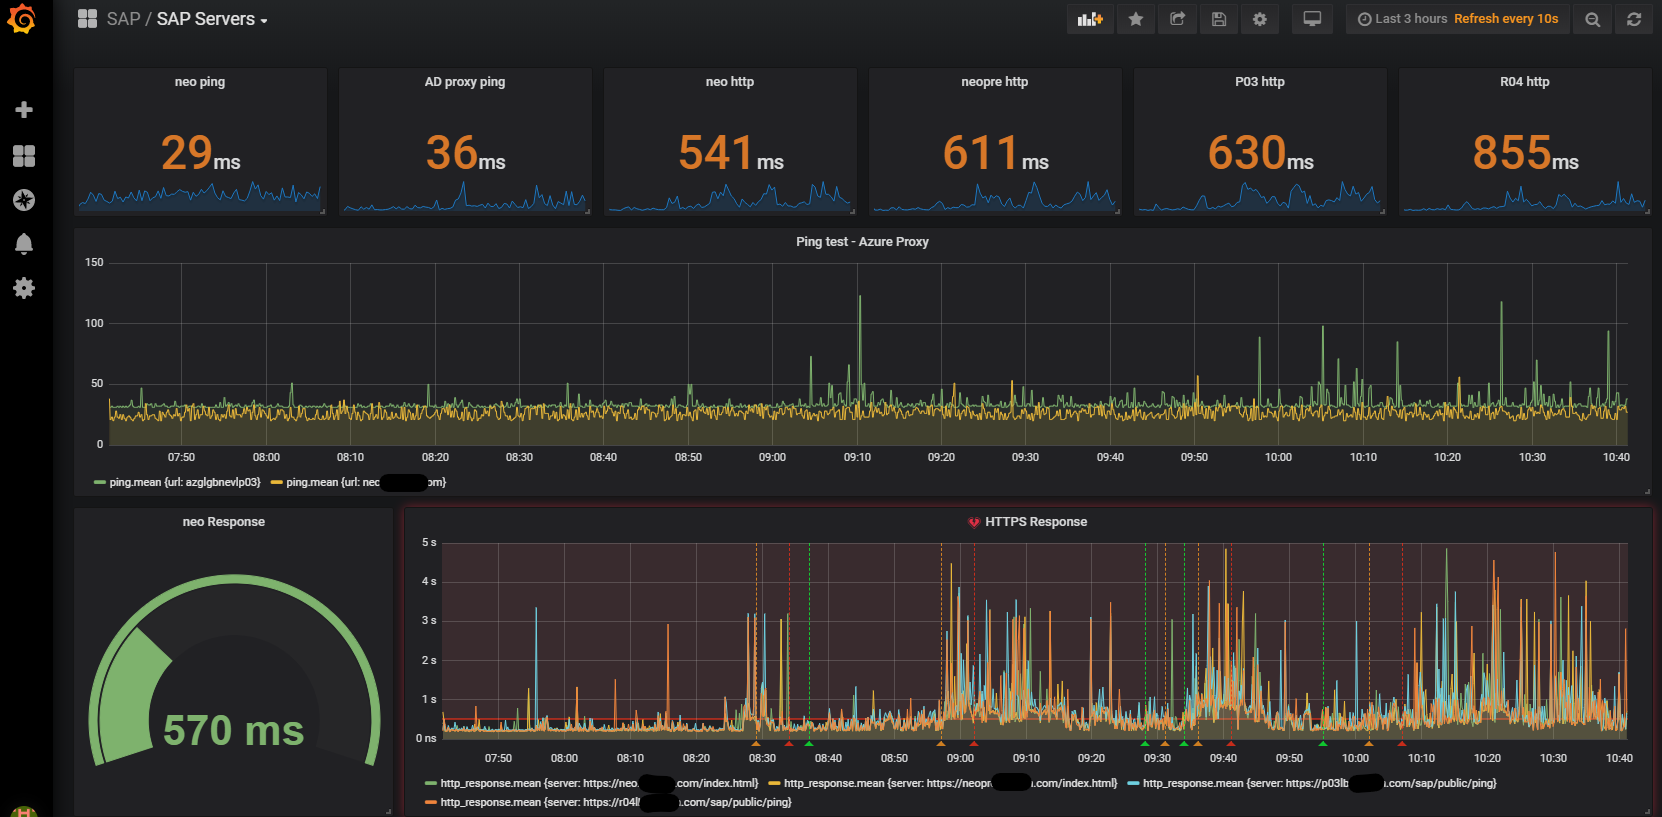This screenshot has height=817, width=1662.
Task: Open dashboard settings gear
Action: [x=1259, y=19]
